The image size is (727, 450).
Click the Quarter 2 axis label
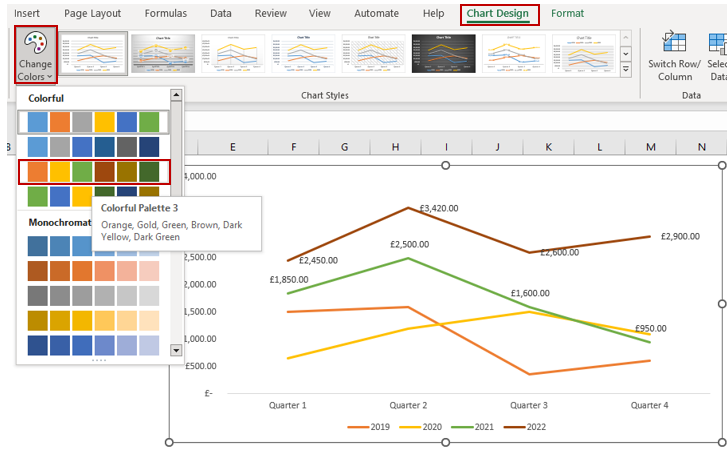point(408,405)
